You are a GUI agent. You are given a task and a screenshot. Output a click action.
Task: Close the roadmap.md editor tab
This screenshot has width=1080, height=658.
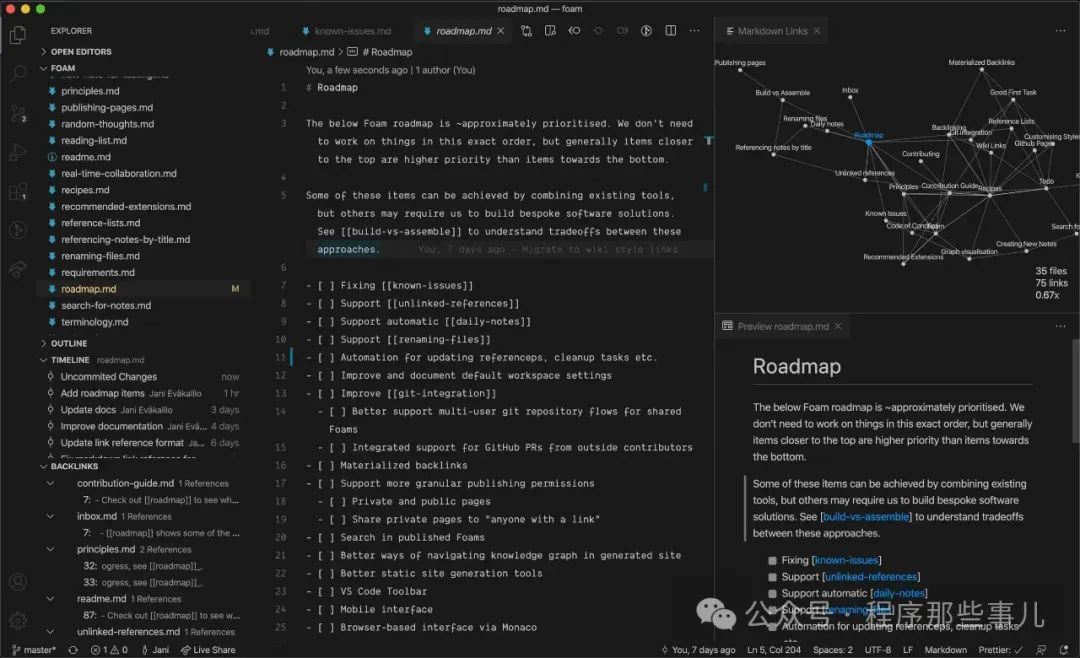(501, 31)
